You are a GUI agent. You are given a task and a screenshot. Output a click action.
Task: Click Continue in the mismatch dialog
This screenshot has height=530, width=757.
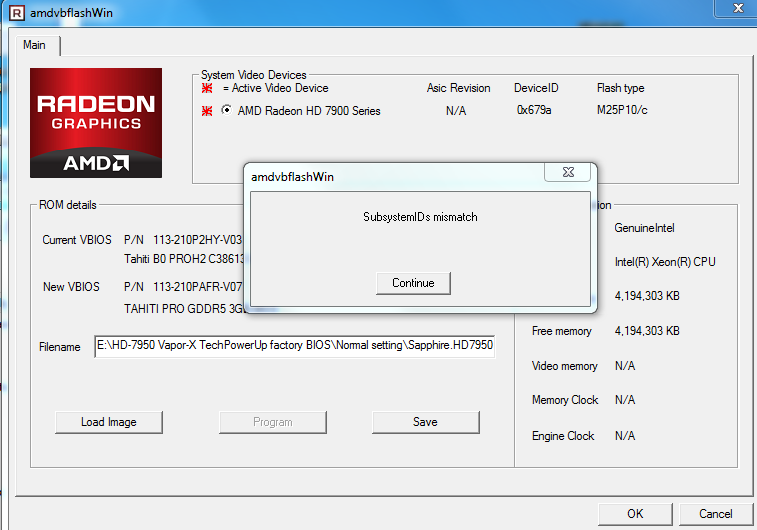click(x=413, y=283)
